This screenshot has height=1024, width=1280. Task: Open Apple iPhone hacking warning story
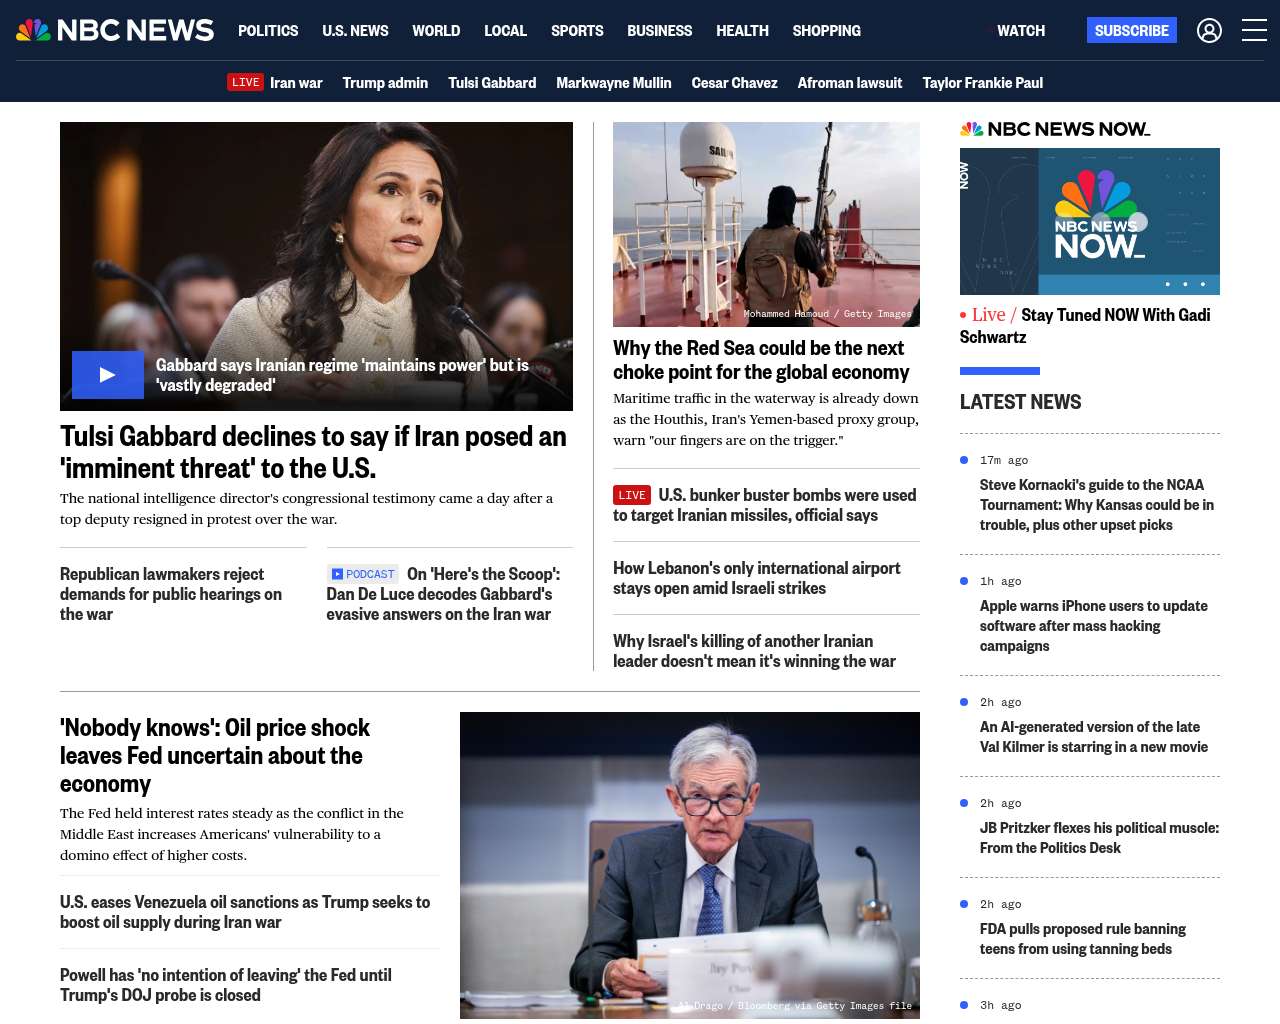click(x=1093, y=626)
